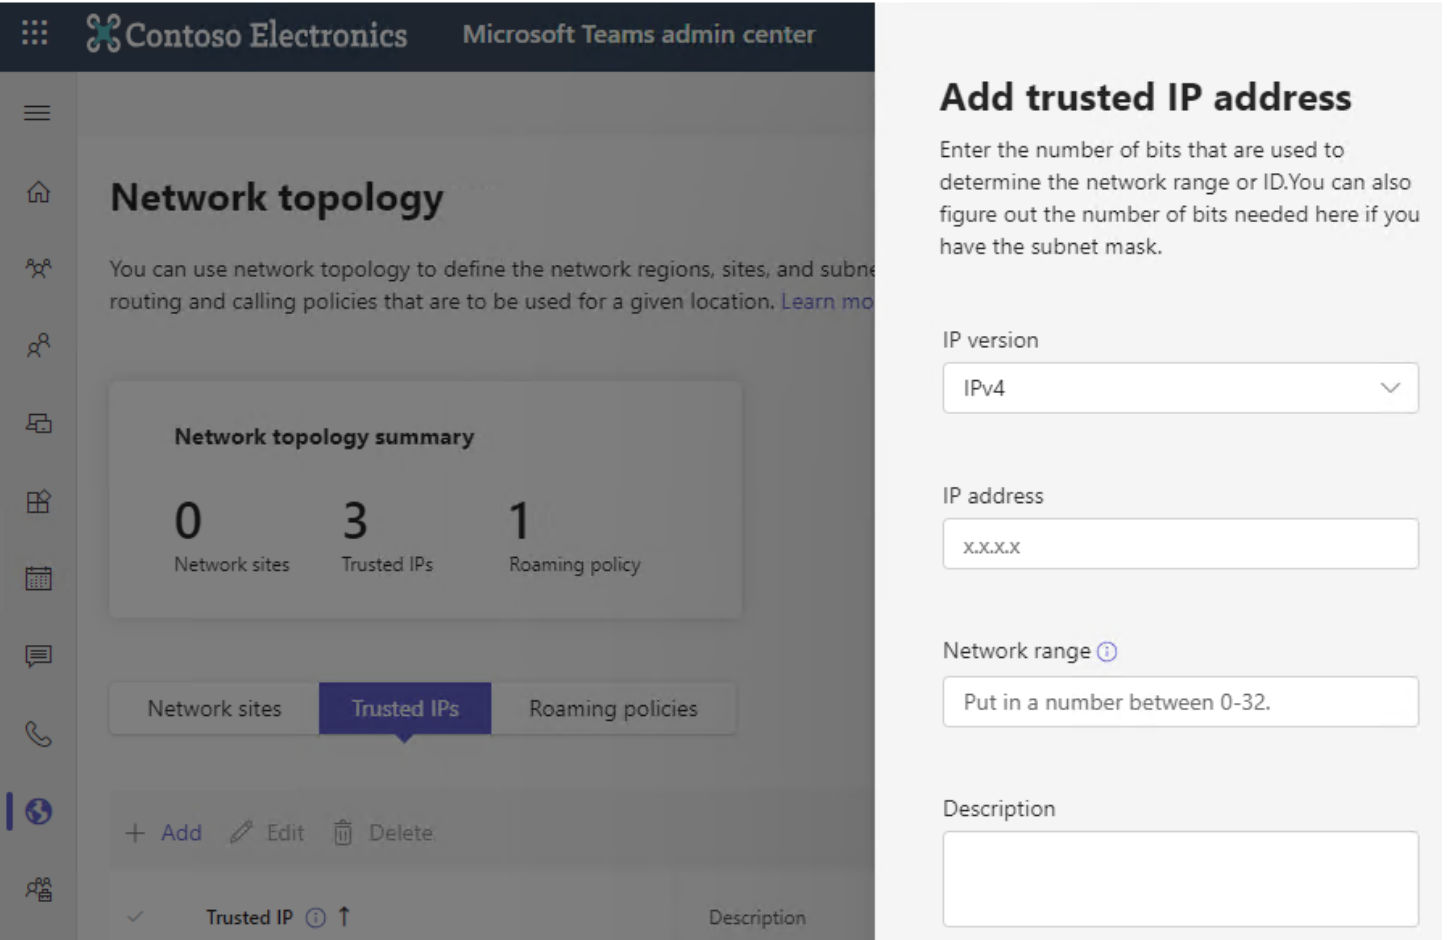
Task: Collapse the navigation hamburger menu
Action: coord(37,113)
